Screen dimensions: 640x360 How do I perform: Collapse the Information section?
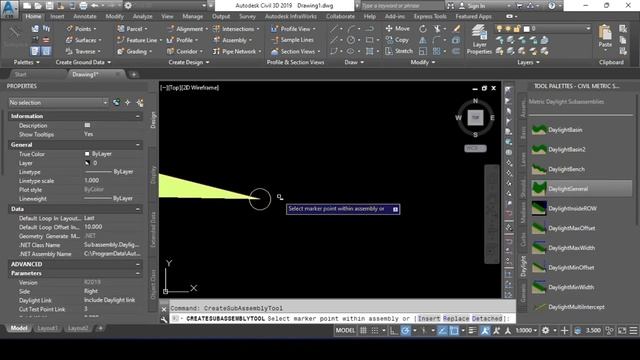[x=138, y=116]
